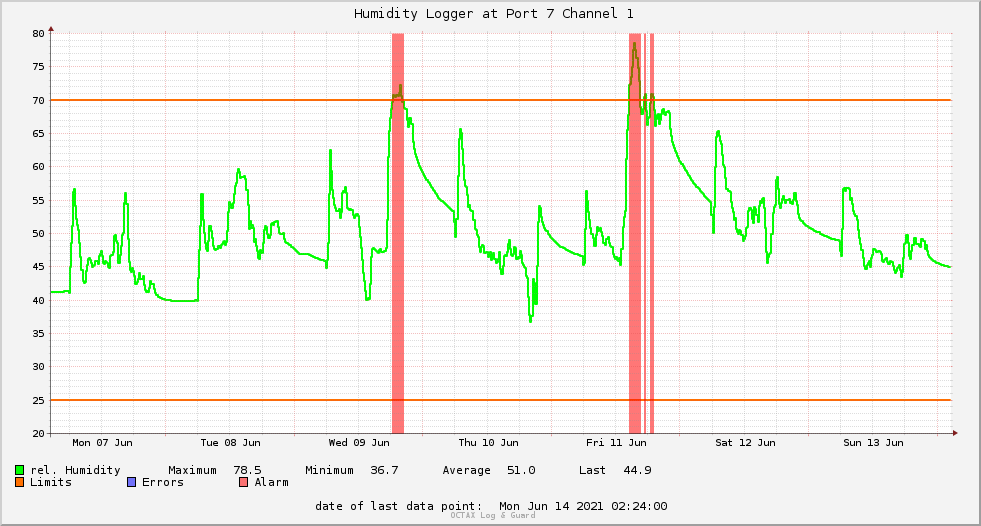Click the green rel. Humidity legend swatch
This screenshot has height=526, width=981.
pyautogui.click(x=20, y=470)
